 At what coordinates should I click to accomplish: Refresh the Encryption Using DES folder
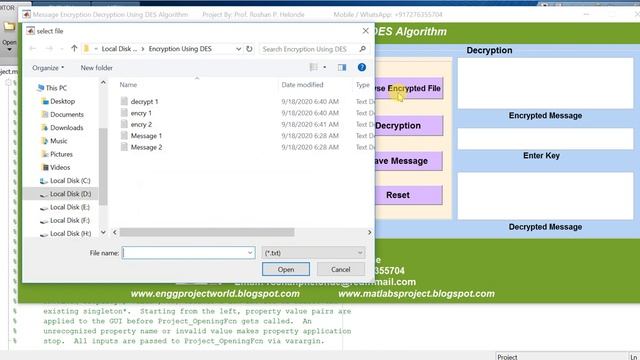249,49
